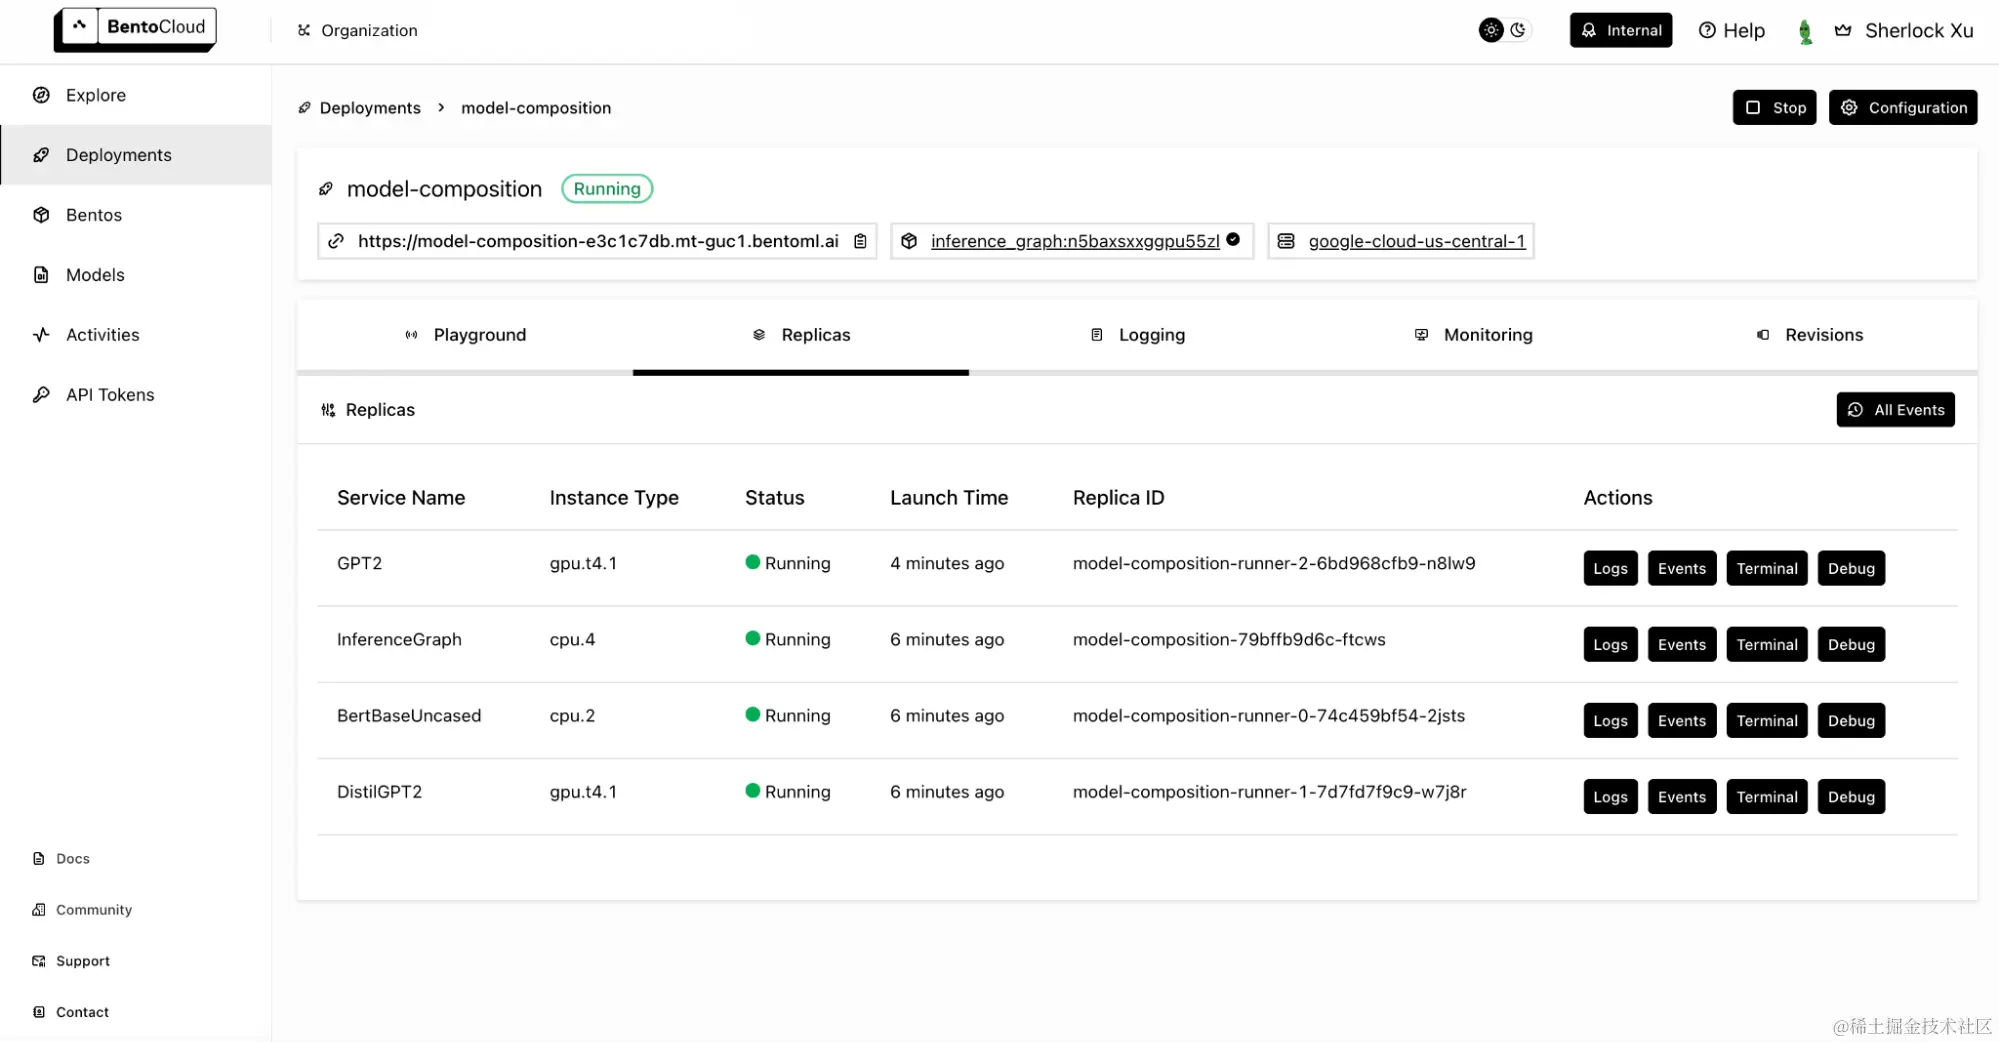Select replica ID model-composition-79bffb9d6c-ftcws

point(1229,640)
